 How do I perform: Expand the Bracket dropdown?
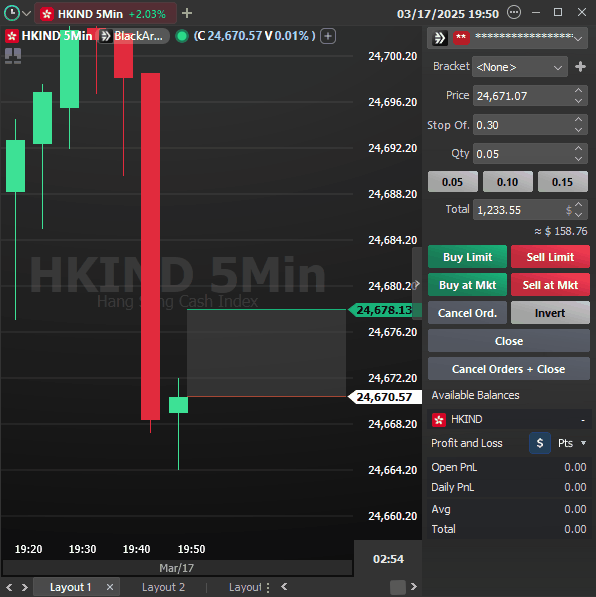click(x=520, y=67)
